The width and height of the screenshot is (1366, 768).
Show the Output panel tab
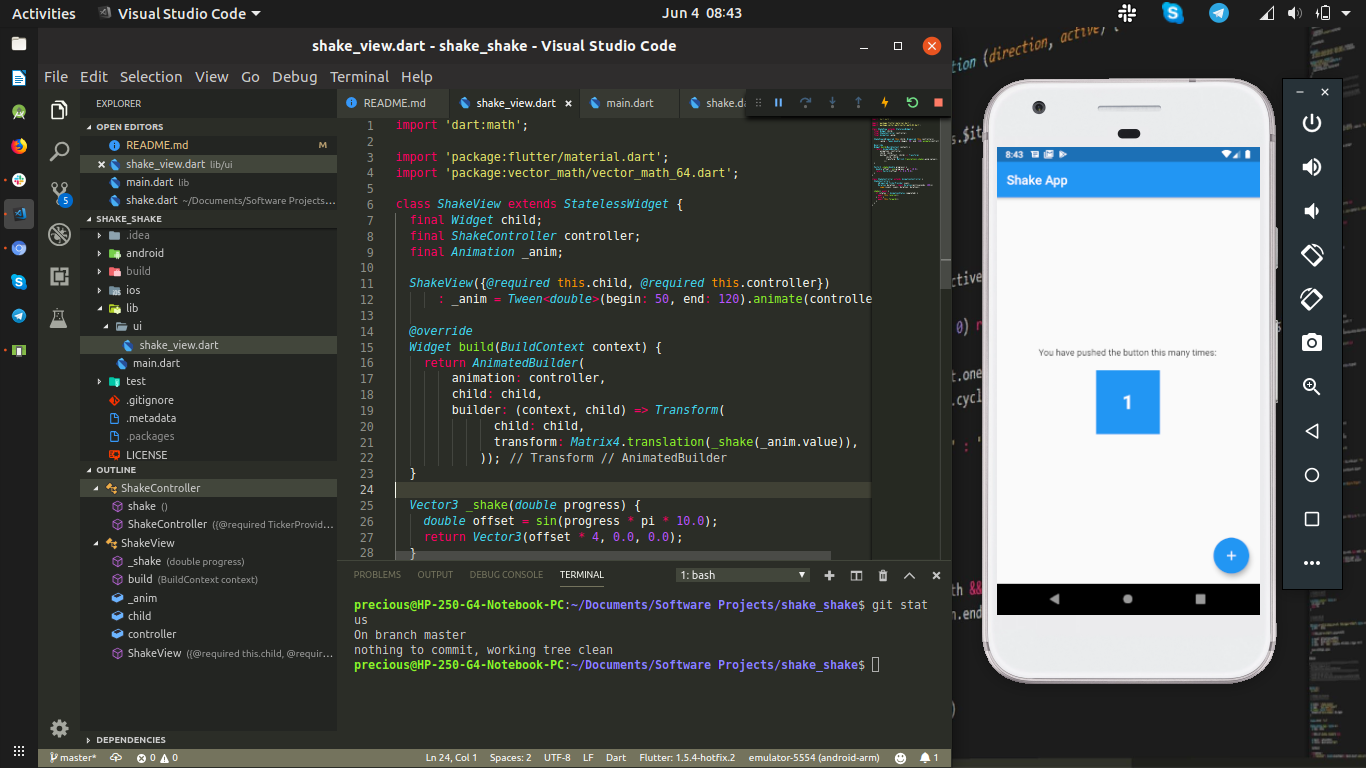pos(435,575)
